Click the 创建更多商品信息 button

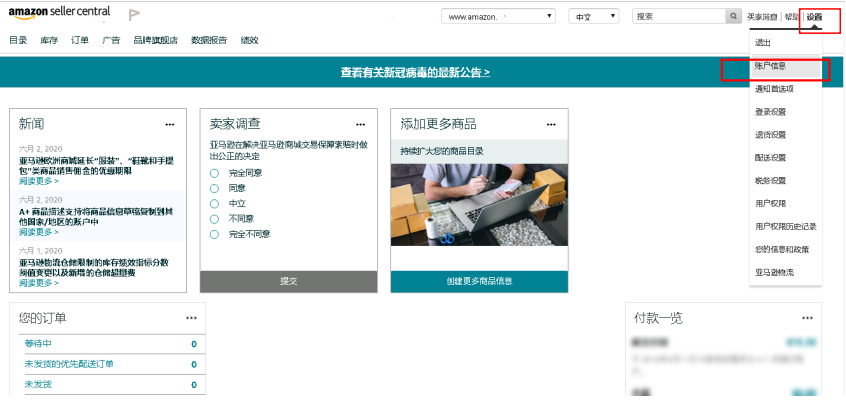click(479, 282)
